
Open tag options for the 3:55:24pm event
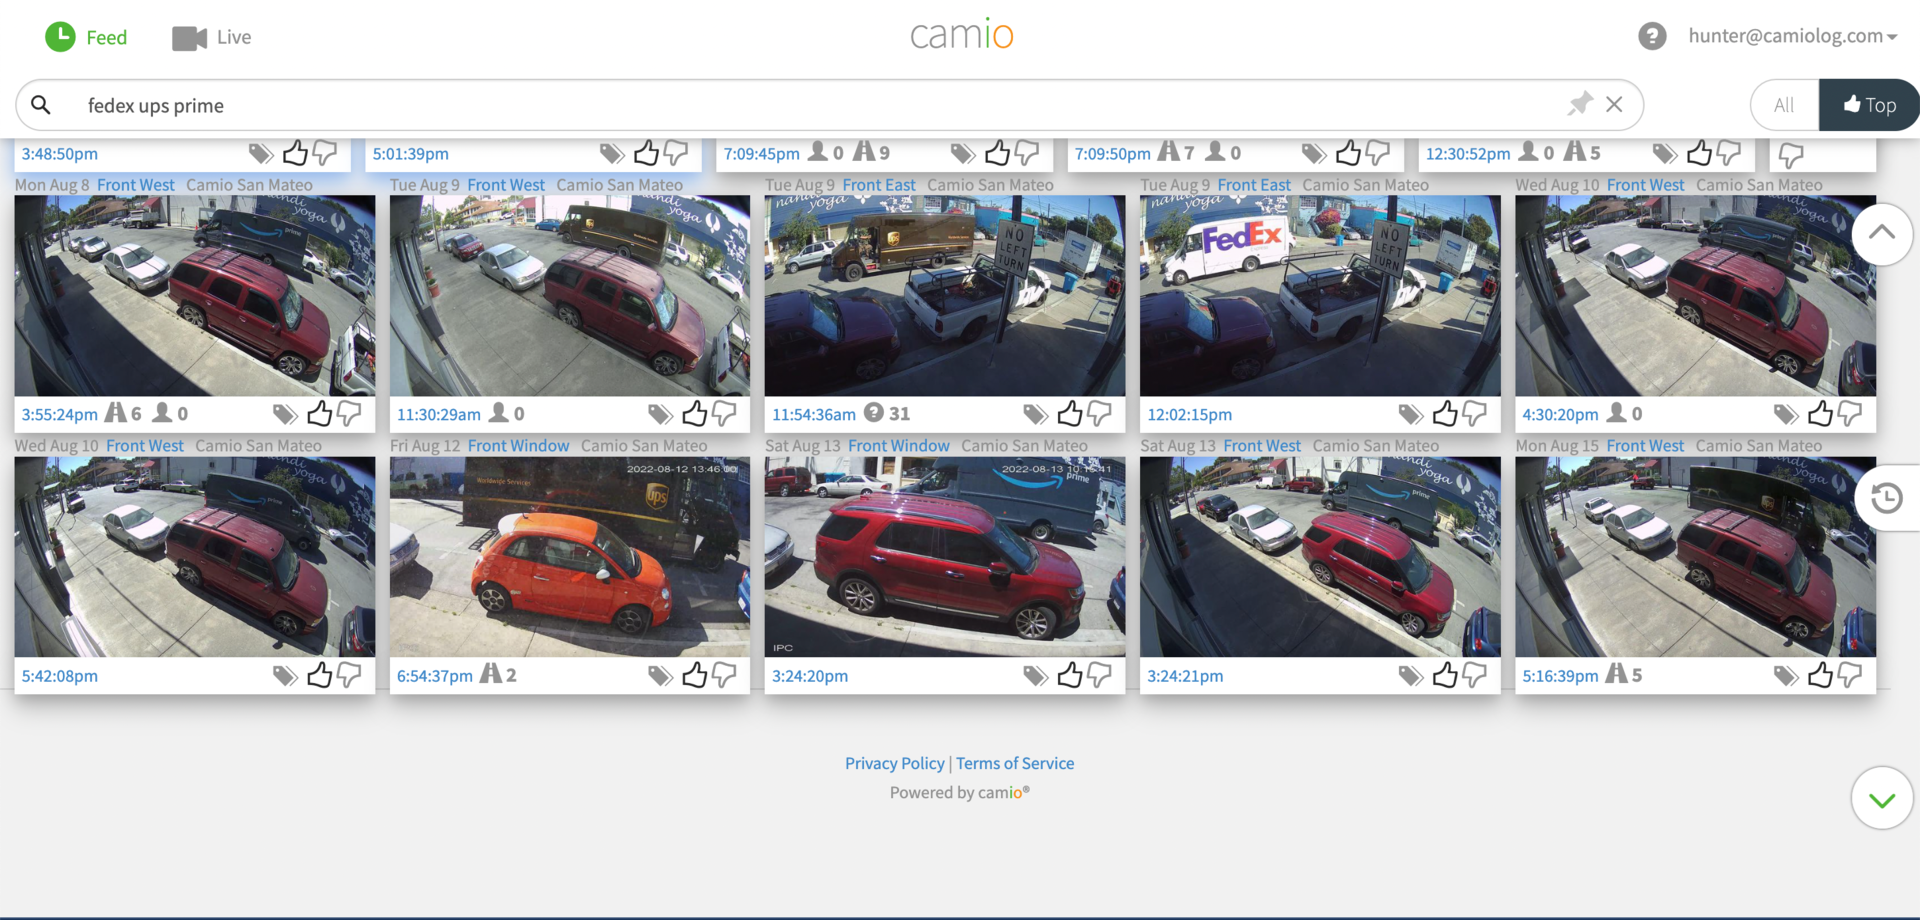(x=284, y=413)
